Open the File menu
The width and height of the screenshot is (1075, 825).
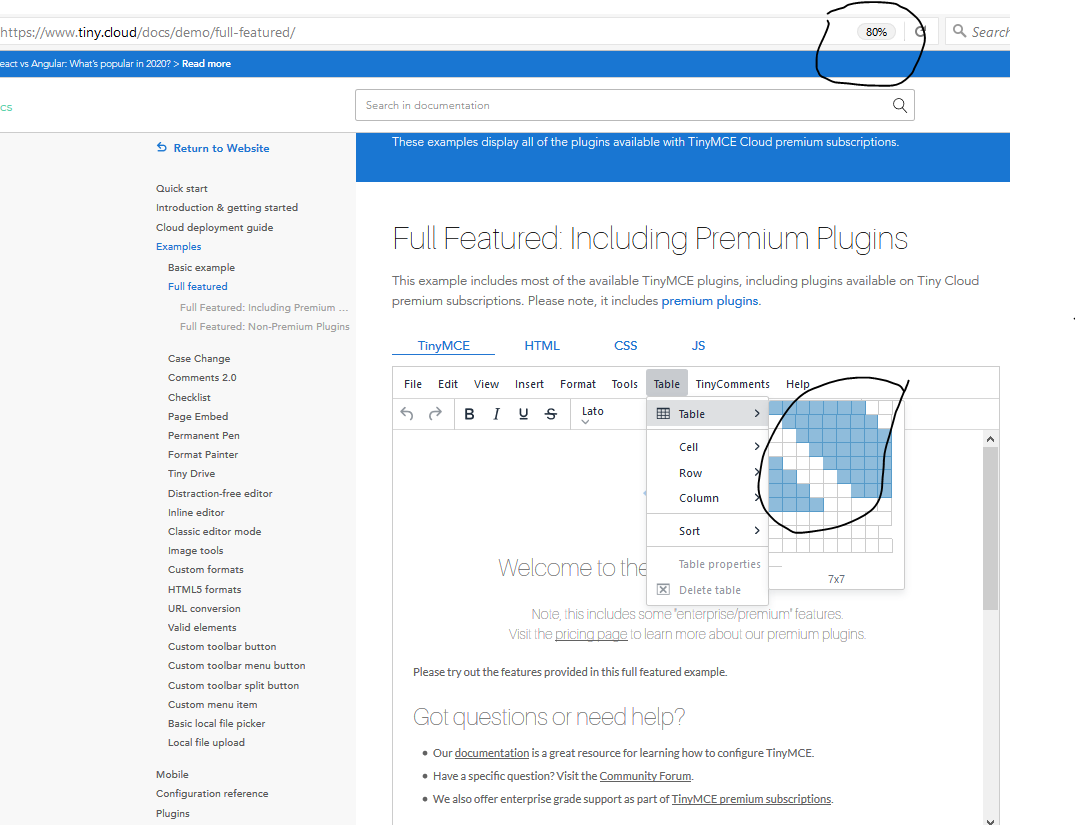[x=413, y=384]
